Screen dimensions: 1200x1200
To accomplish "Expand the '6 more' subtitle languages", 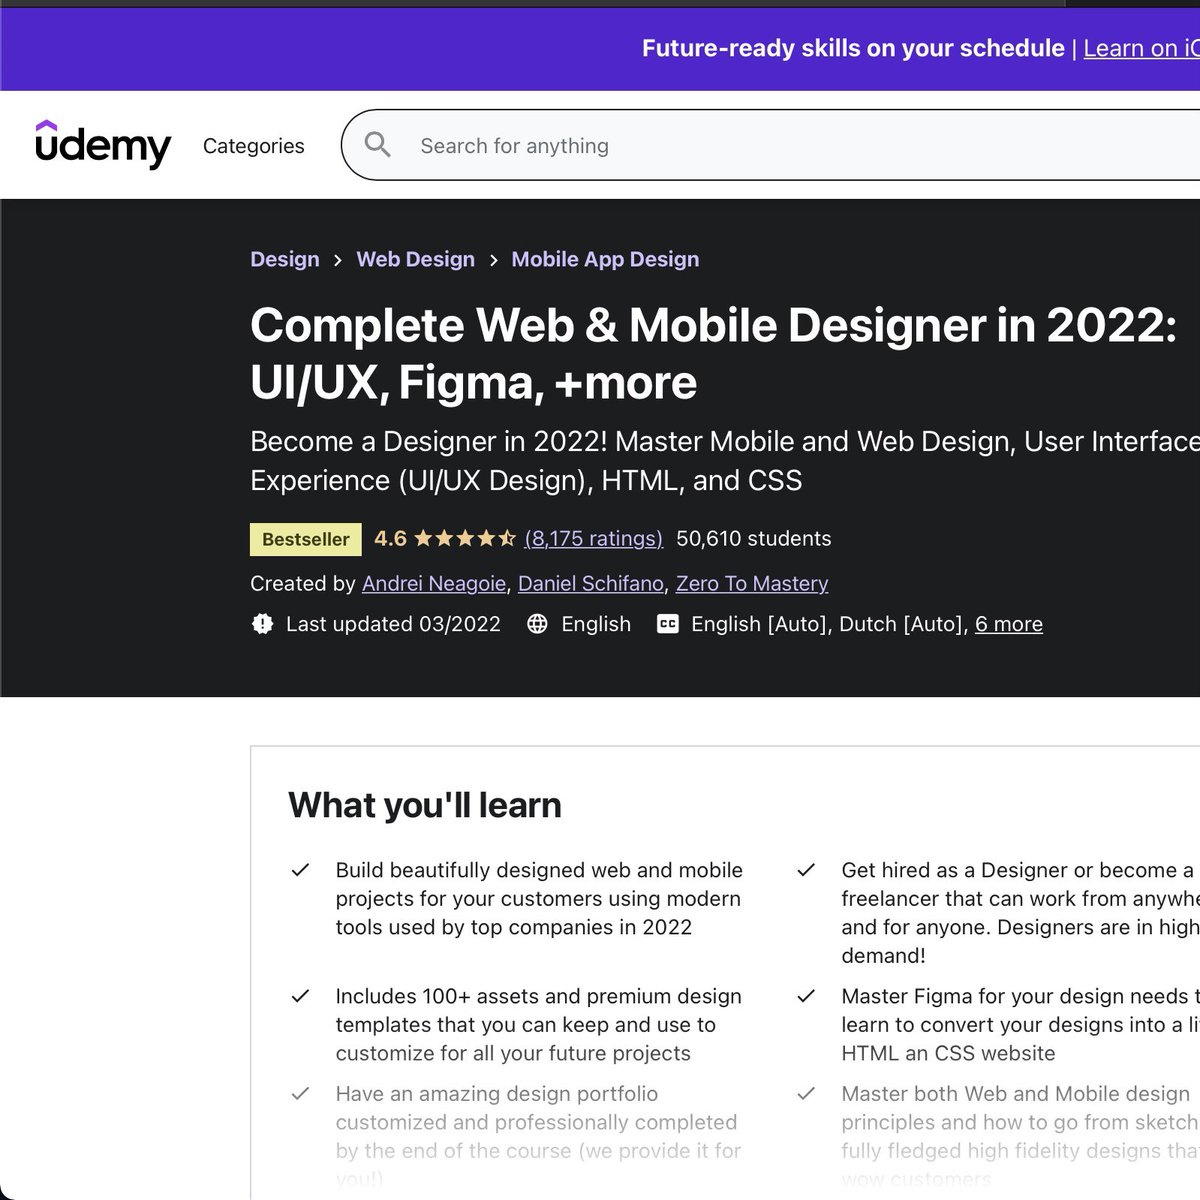I will (x=1009, y=624).
